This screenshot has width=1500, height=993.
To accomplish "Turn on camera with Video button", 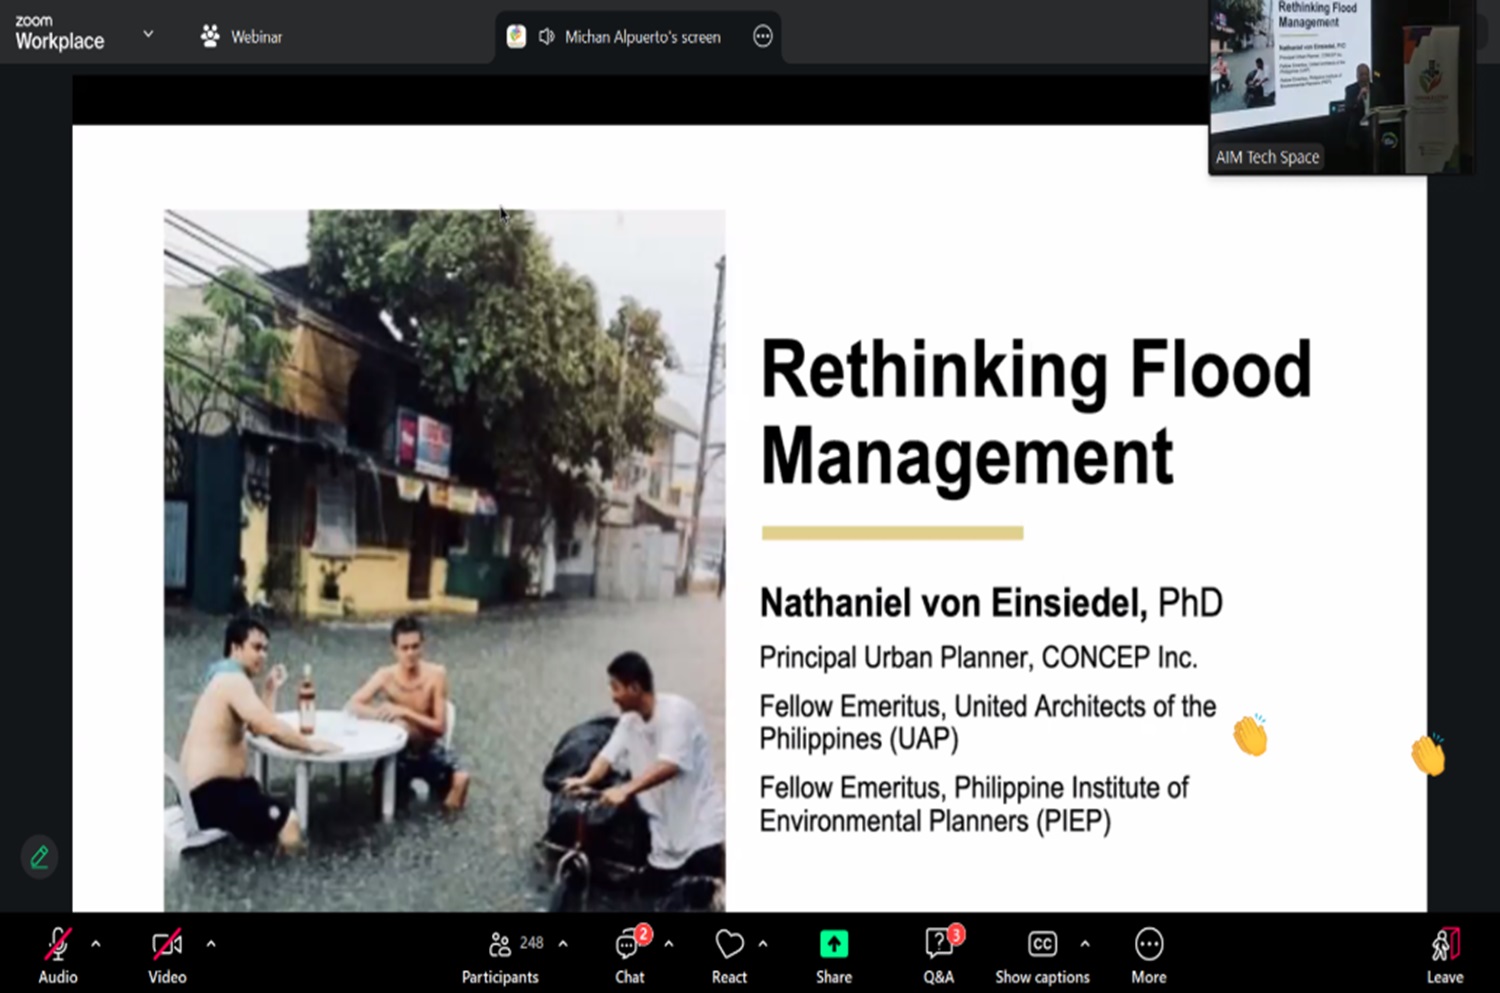I will pos(167,945).
